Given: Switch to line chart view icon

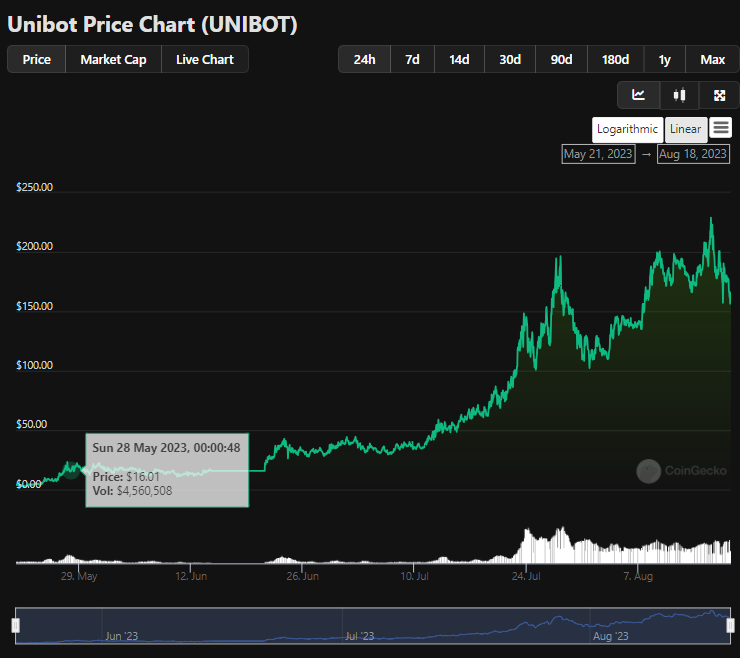Looking at the screenshot, I should click(639, 95).
